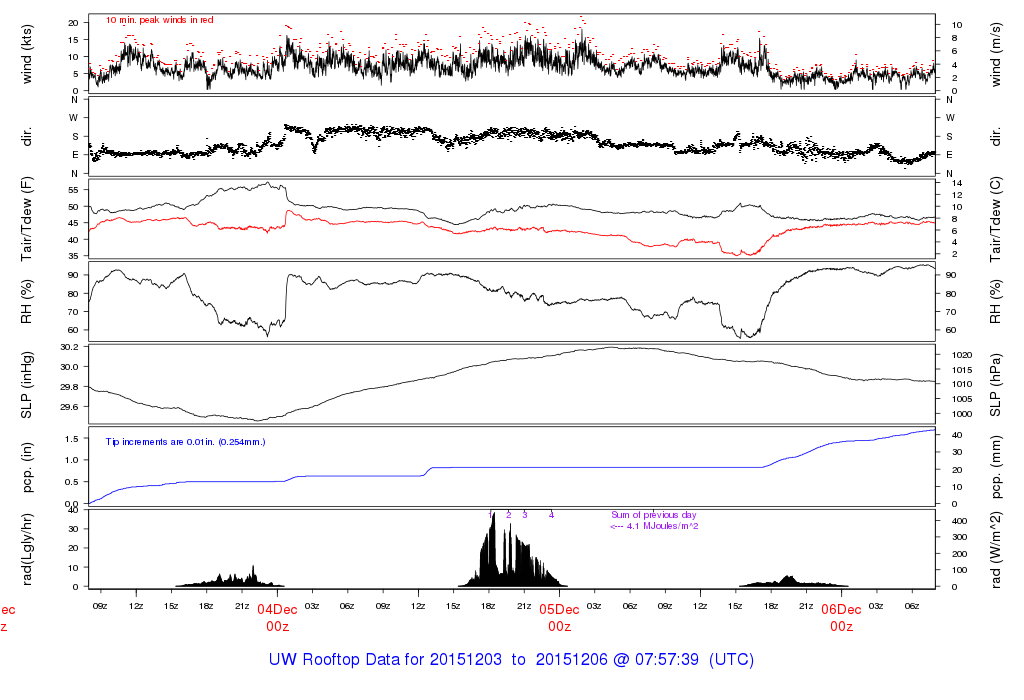Click the 'SLP (inHg)' axis label
Viewport: 1024px width, 700px height.
coord(27,385)
